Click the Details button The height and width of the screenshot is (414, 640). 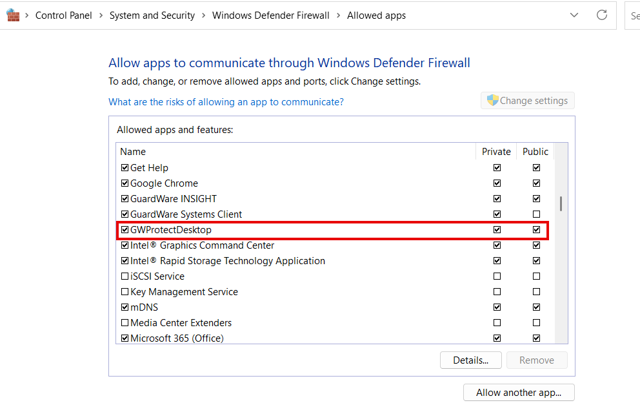click(x=470, y=360)
